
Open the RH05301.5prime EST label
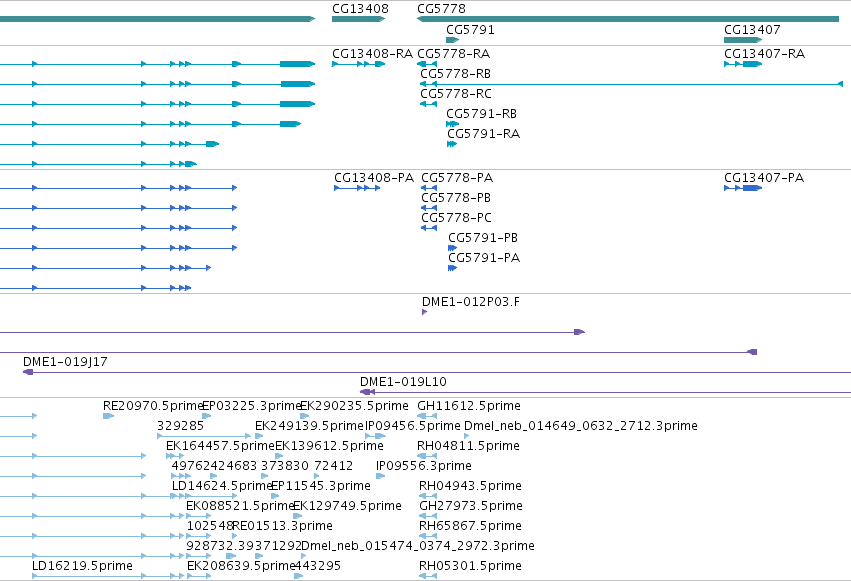click(x=470, y=566)
